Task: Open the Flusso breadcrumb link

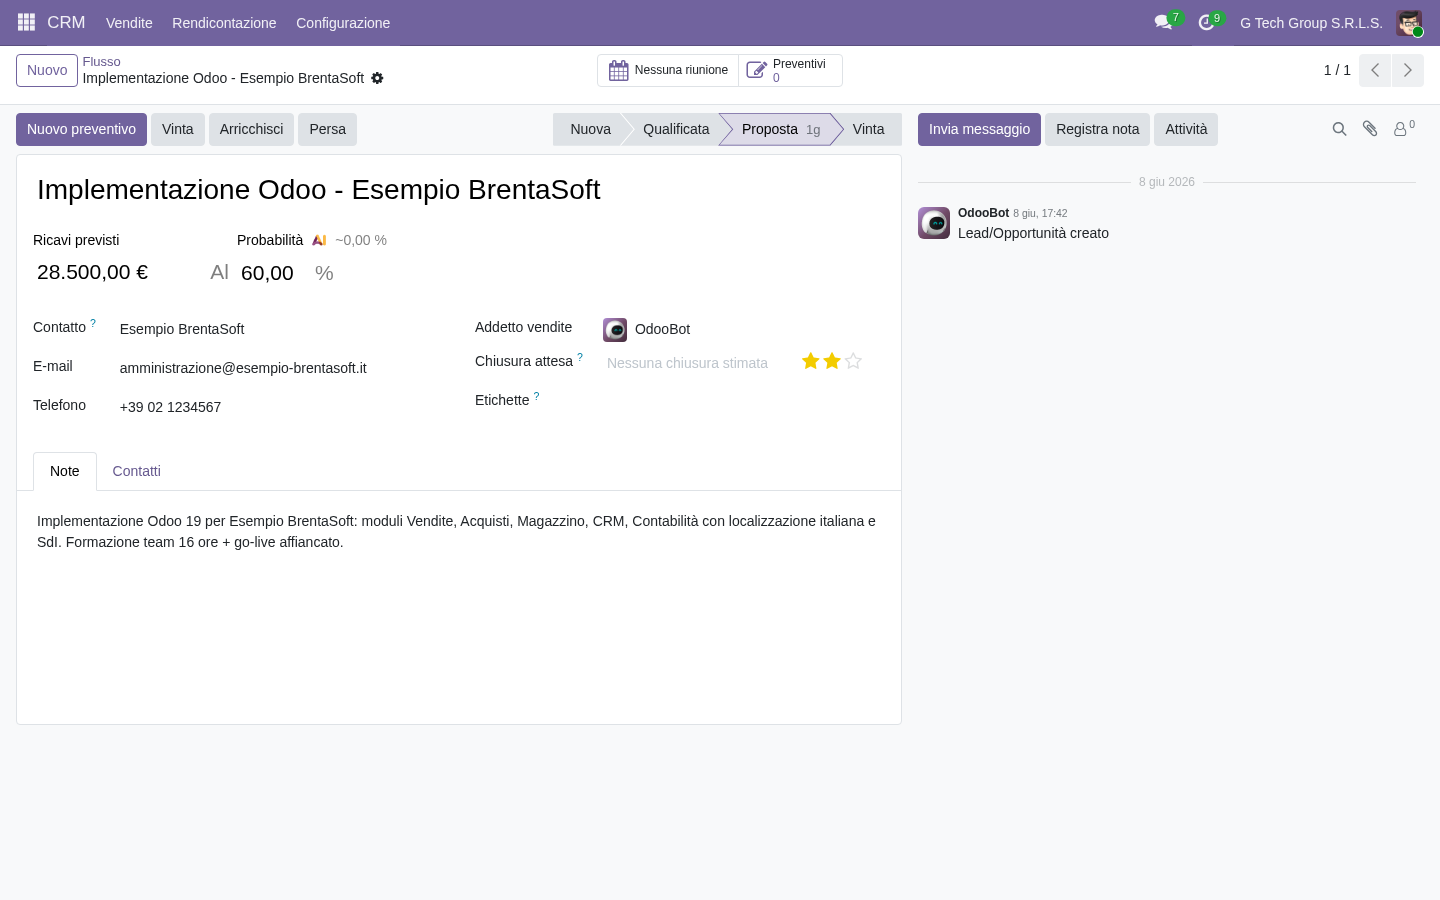Action: point(101,62)
